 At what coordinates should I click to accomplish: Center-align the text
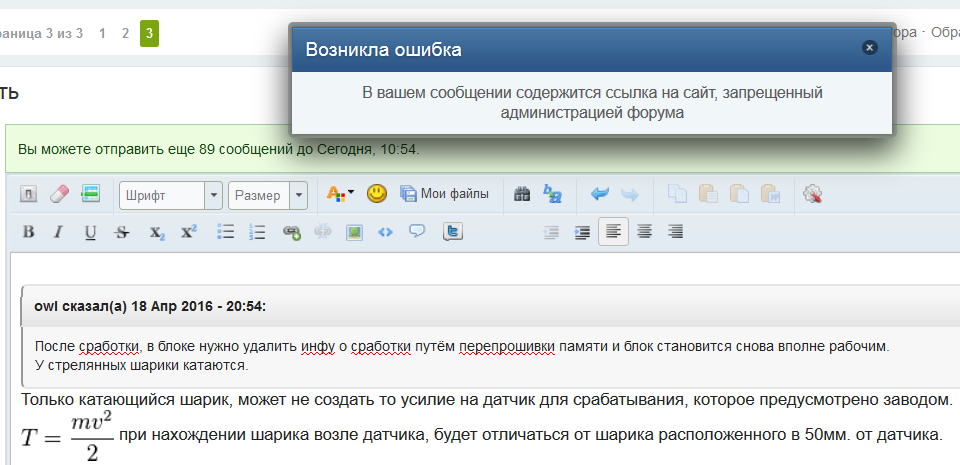tap(645, 232)
